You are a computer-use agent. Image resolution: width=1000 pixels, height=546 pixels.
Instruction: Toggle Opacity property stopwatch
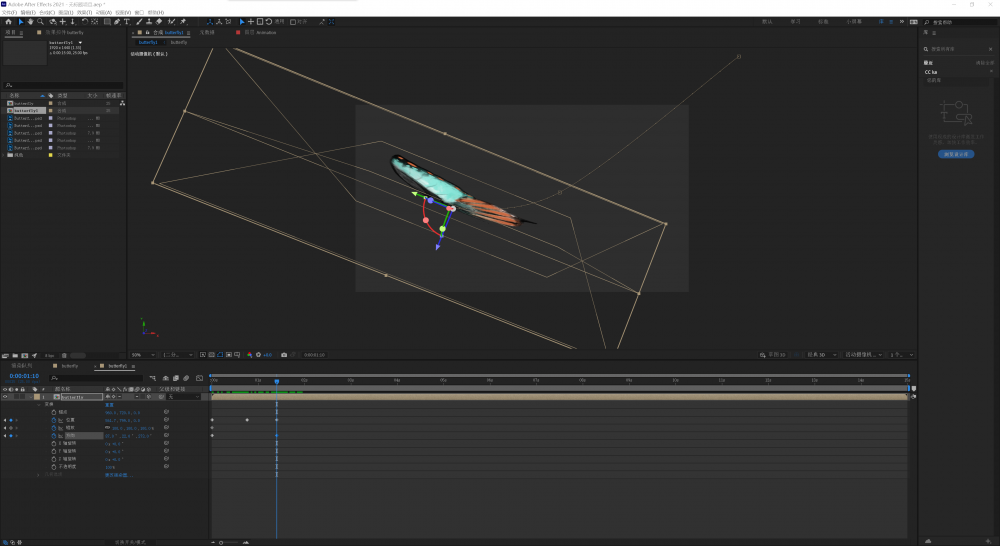[54, 467]
